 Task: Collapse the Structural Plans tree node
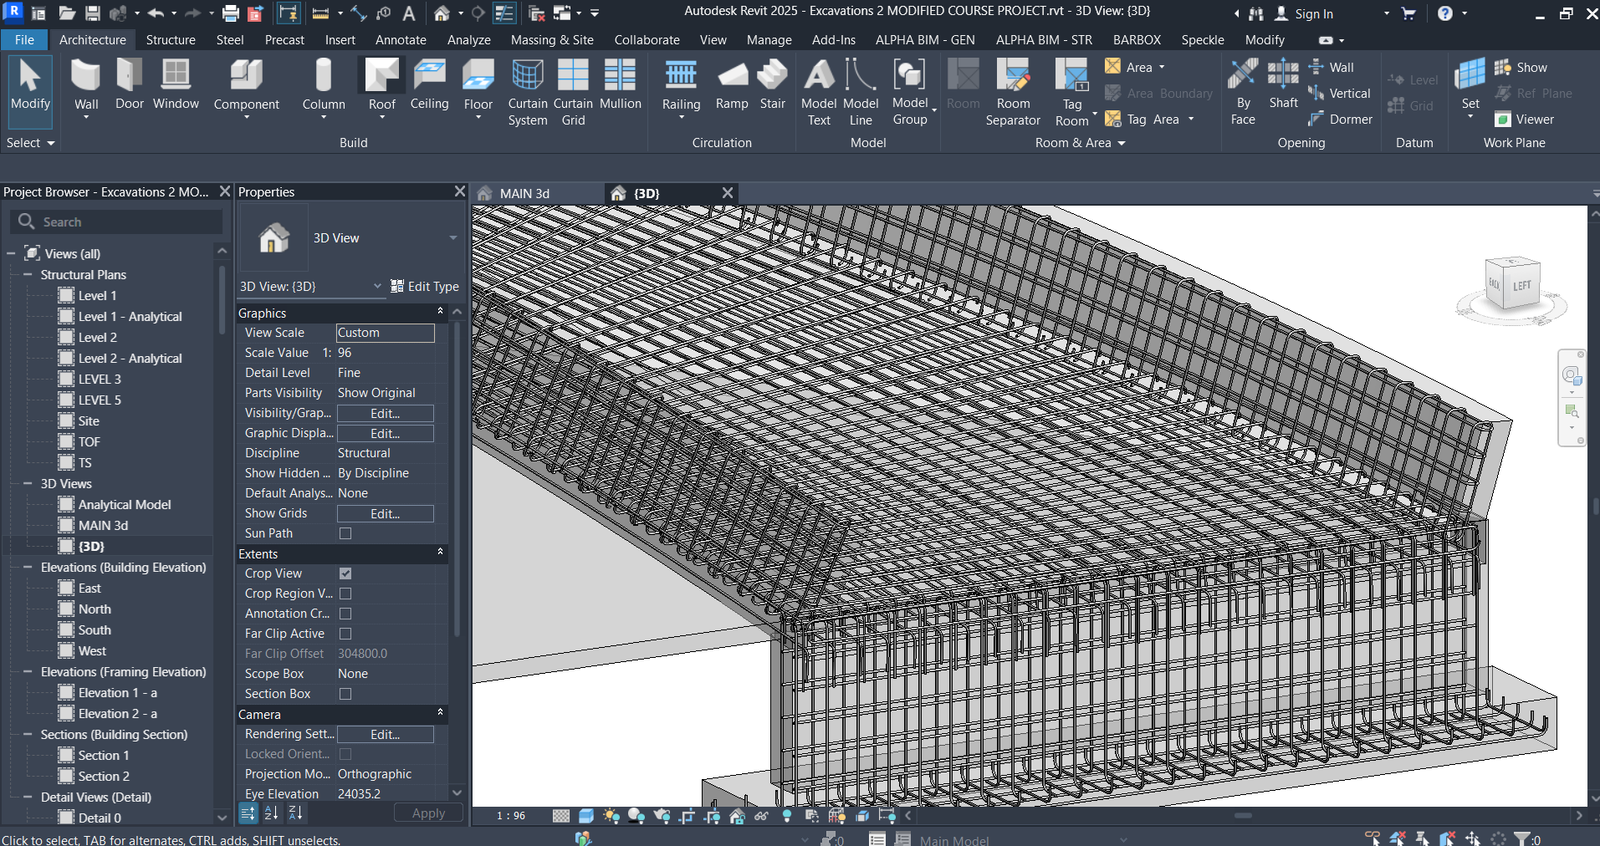point(28,275)
